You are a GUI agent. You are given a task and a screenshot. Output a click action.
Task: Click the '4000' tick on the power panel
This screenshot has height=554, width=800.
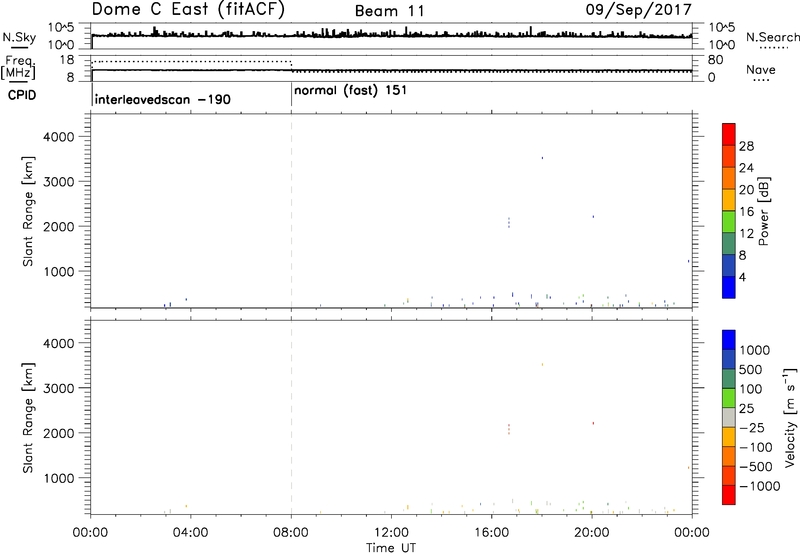click(59, 137)
